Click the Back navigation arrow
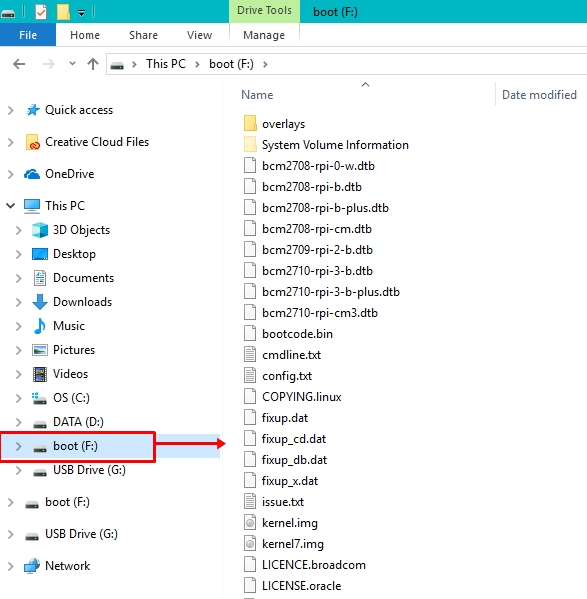The width and height of the screenshot is (587, 599). coord(19,64)
